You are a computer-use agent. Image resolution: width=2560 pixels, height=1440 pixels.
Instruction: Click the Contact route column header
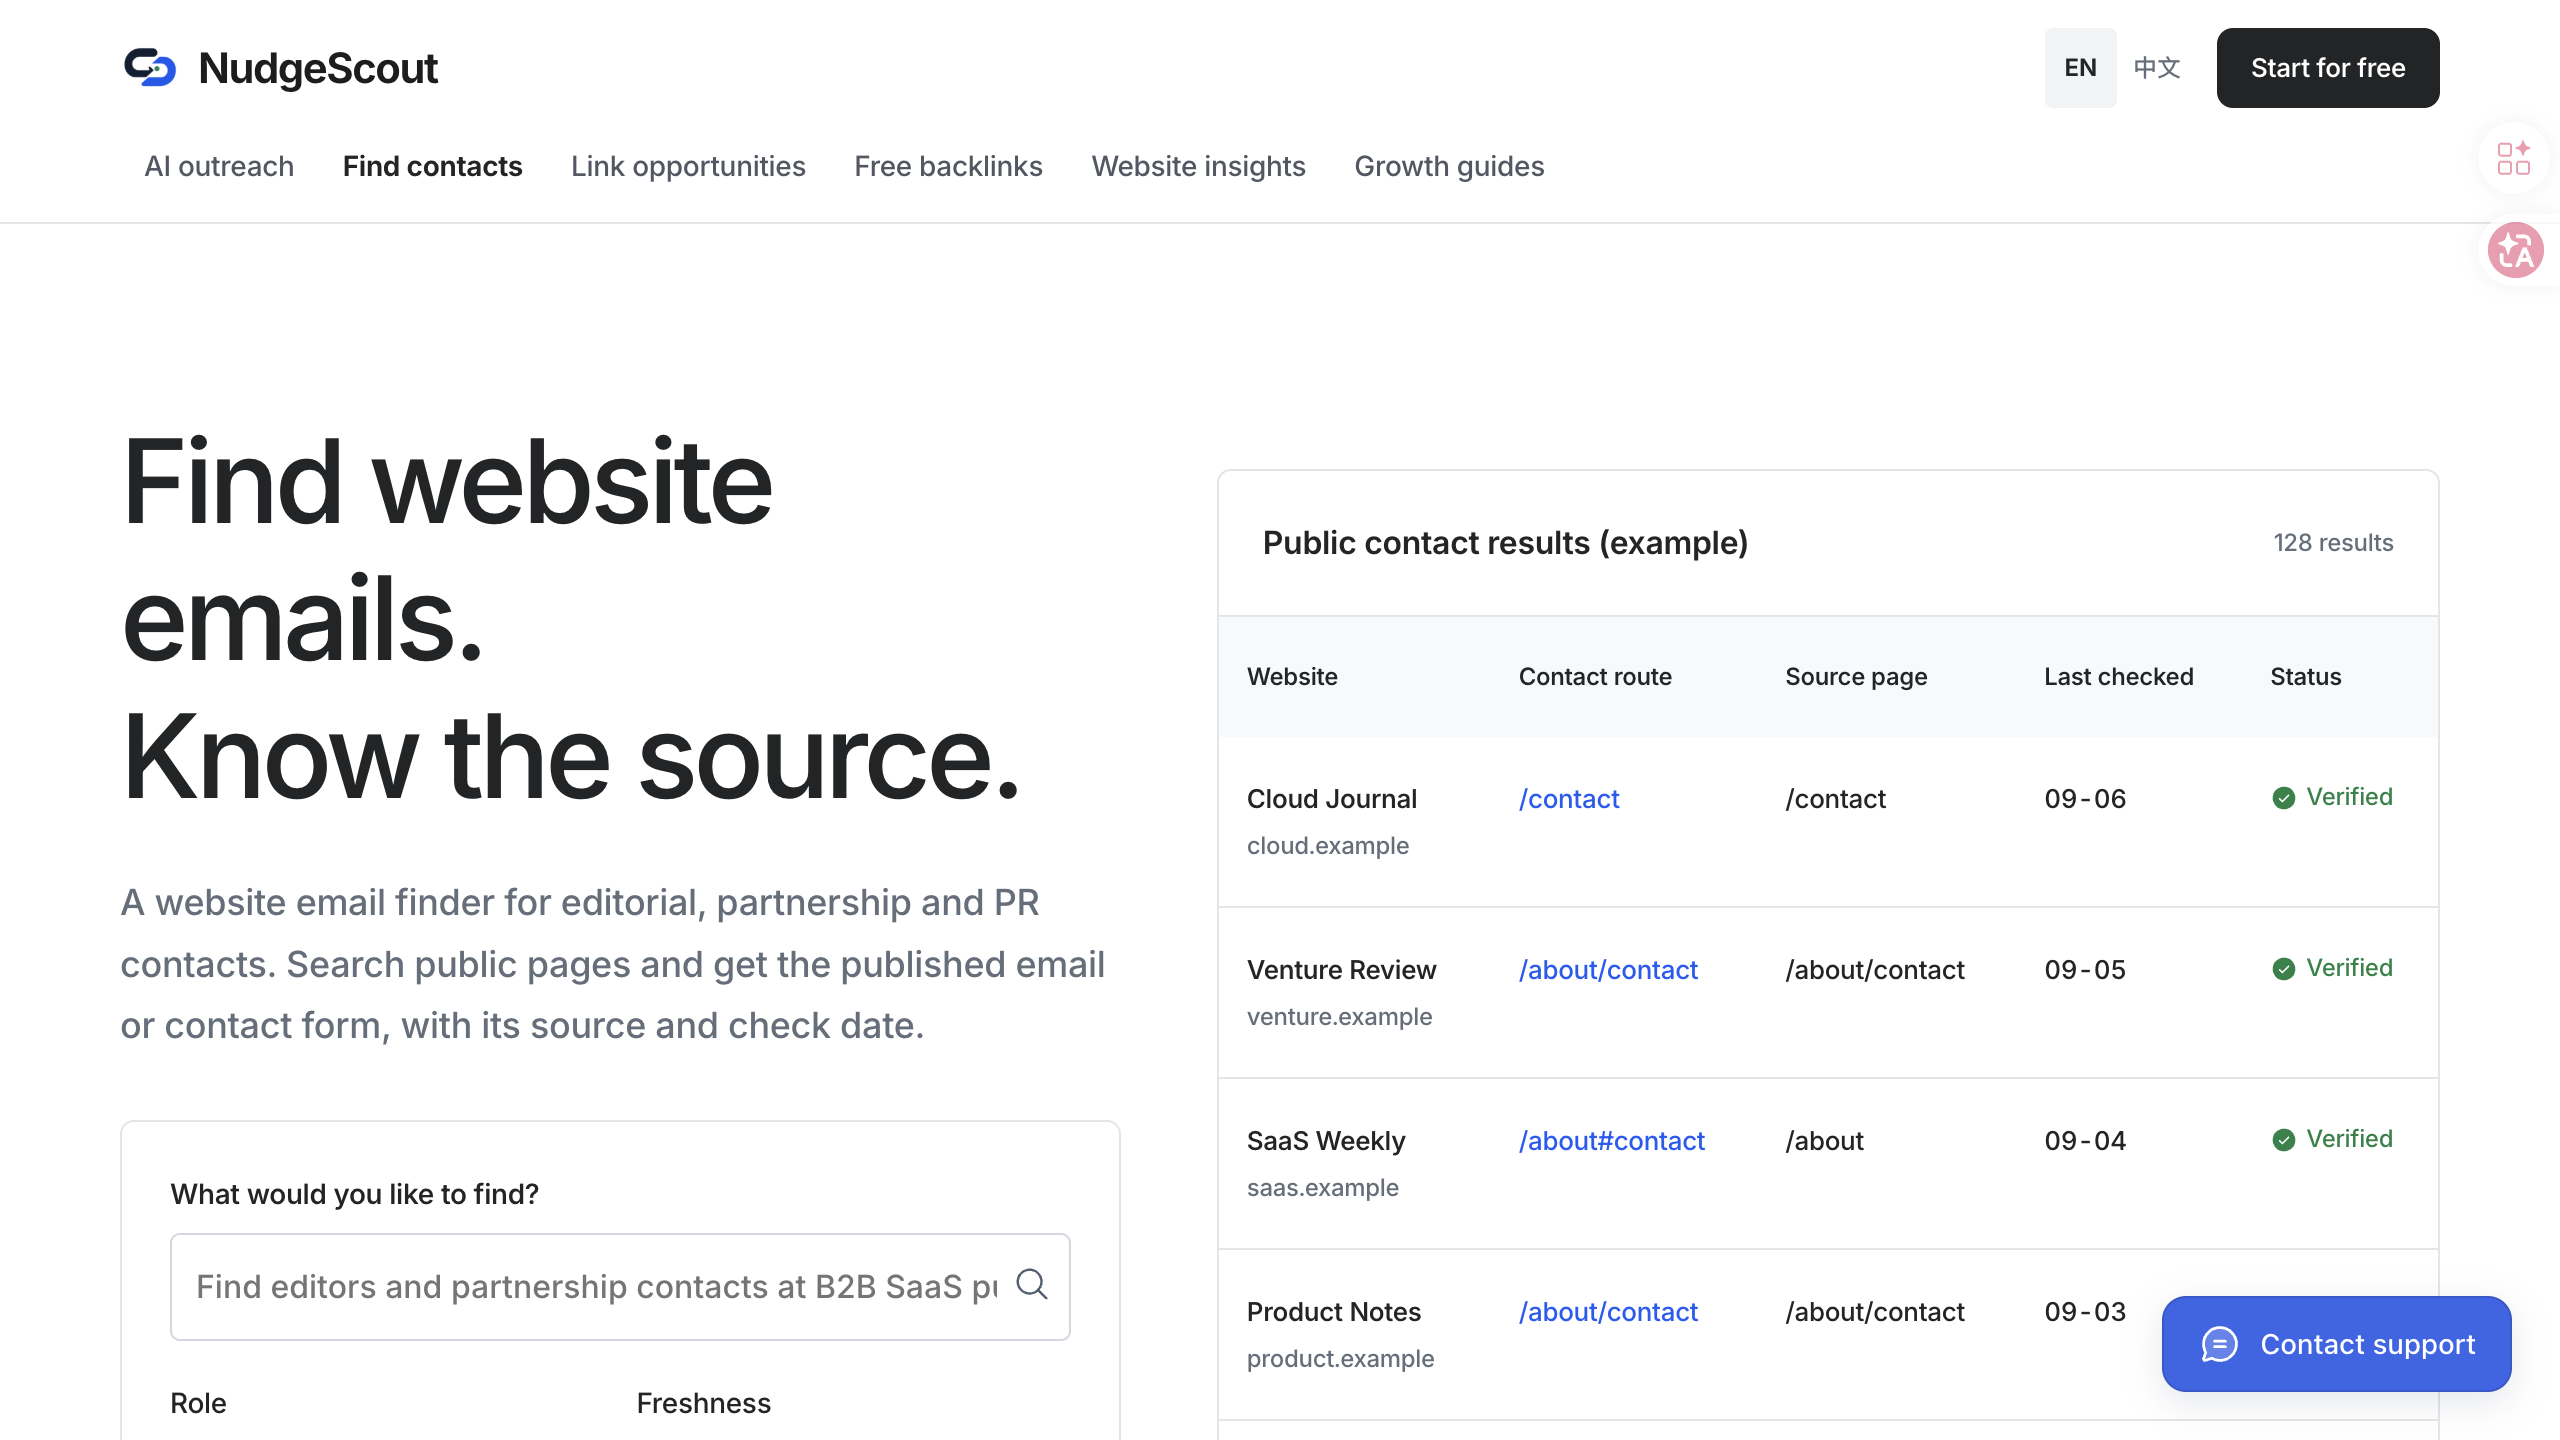[1595, 677]
